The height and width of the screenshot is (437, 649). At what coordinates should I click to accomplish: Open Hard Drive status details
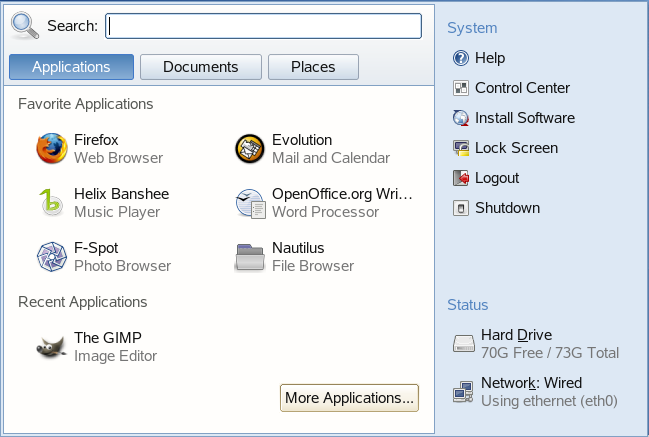tap(464, 344)
